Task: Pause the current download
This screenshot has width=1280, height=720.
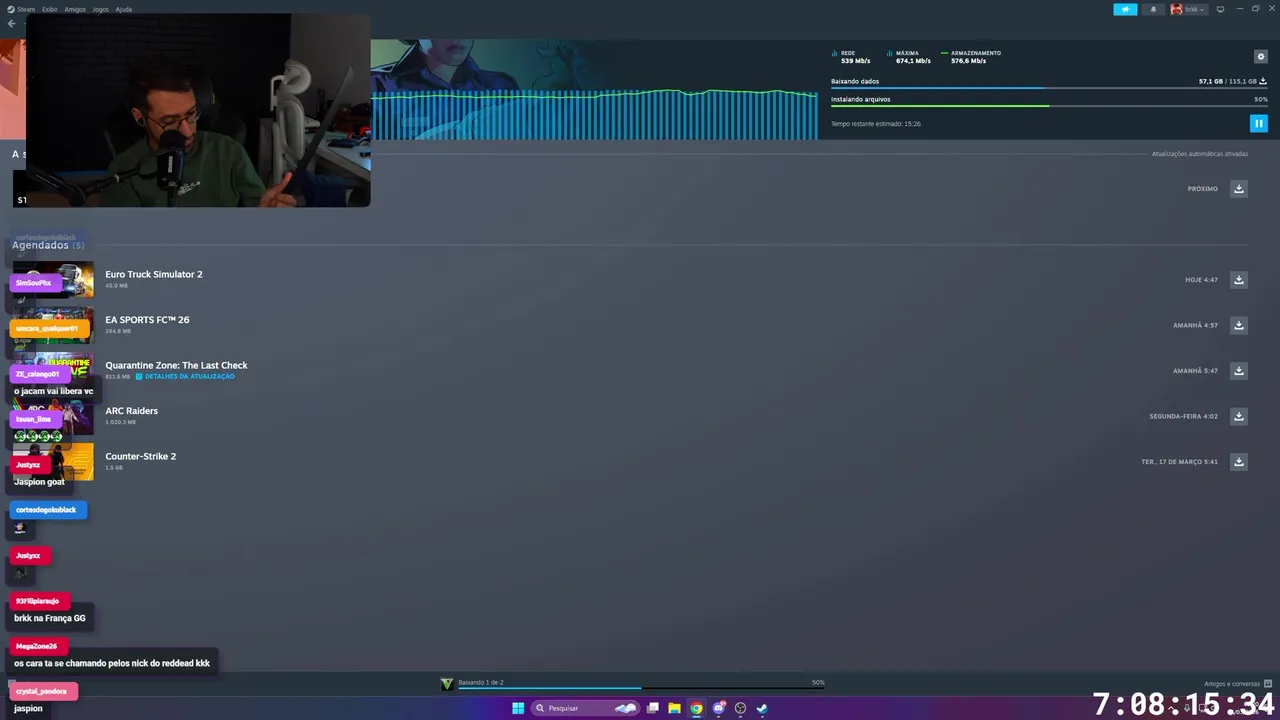Action: click(x=1258, y=123)
